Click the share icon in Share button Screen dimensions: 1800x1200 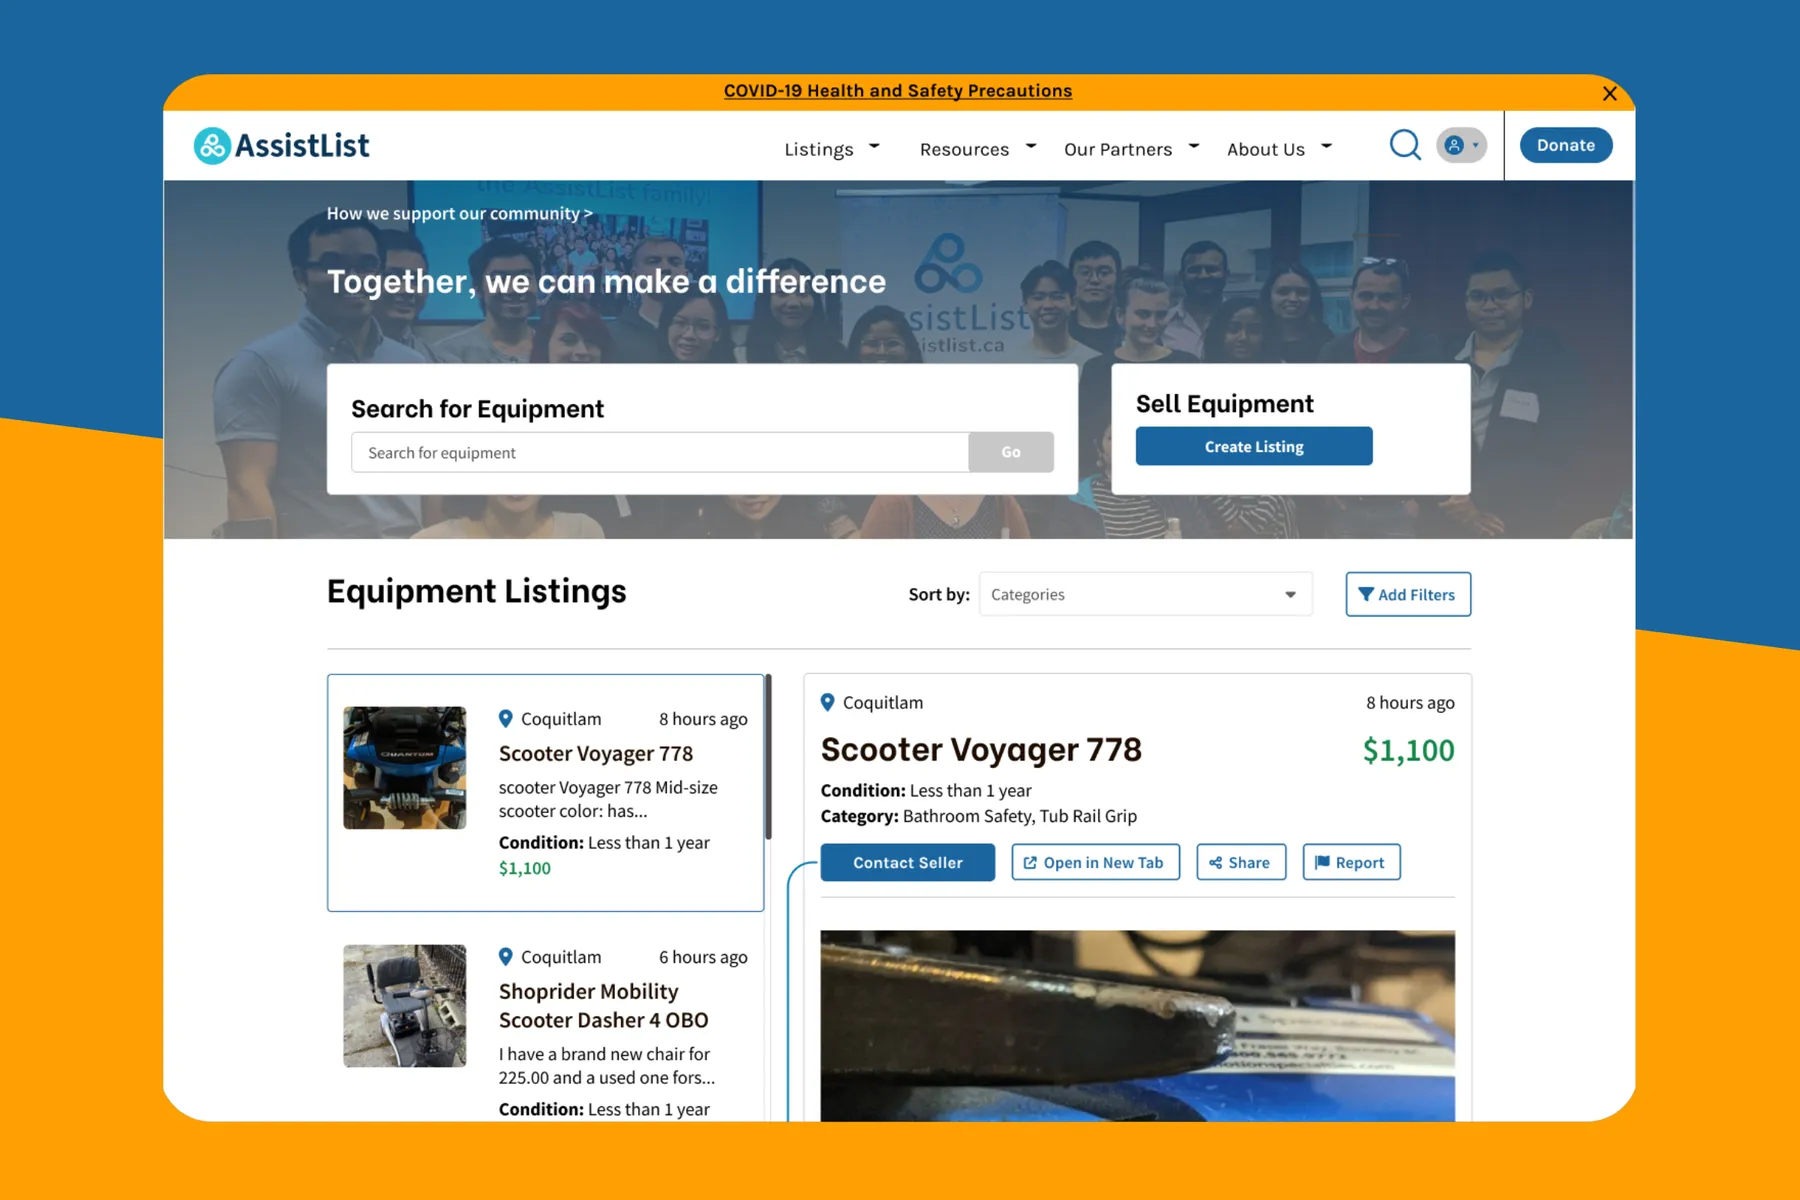(x=1215, y=862)
